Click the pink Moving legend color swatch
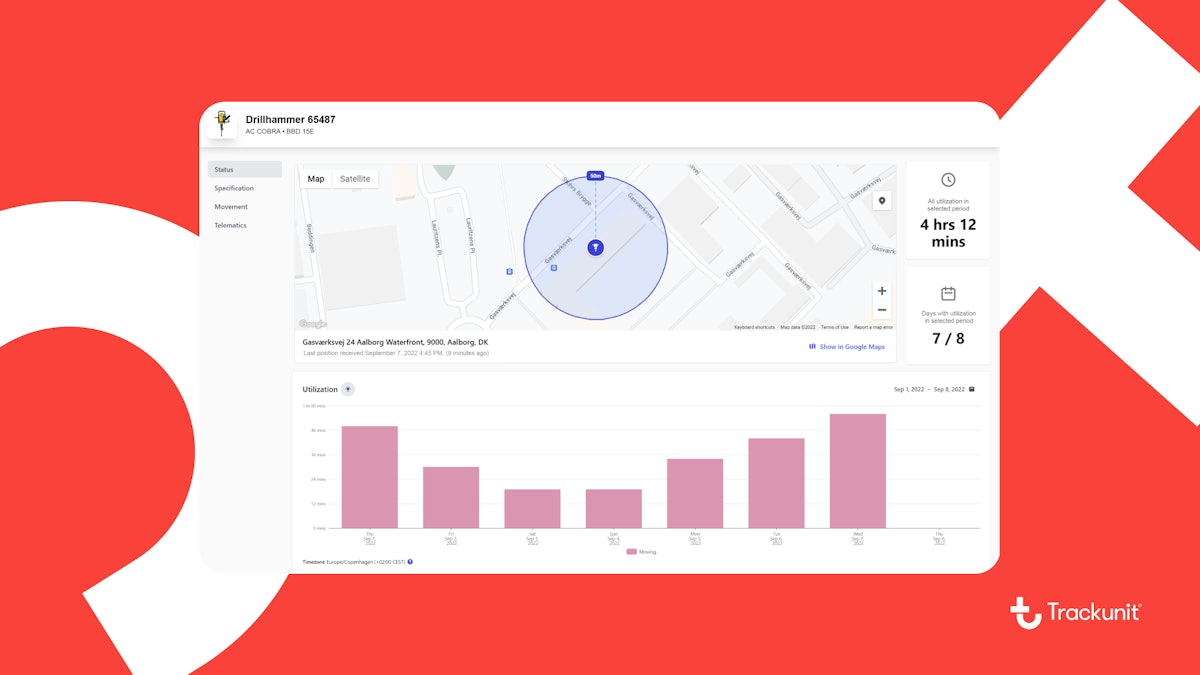Viewport: 1200px width, 675px height. coord(630,551)
